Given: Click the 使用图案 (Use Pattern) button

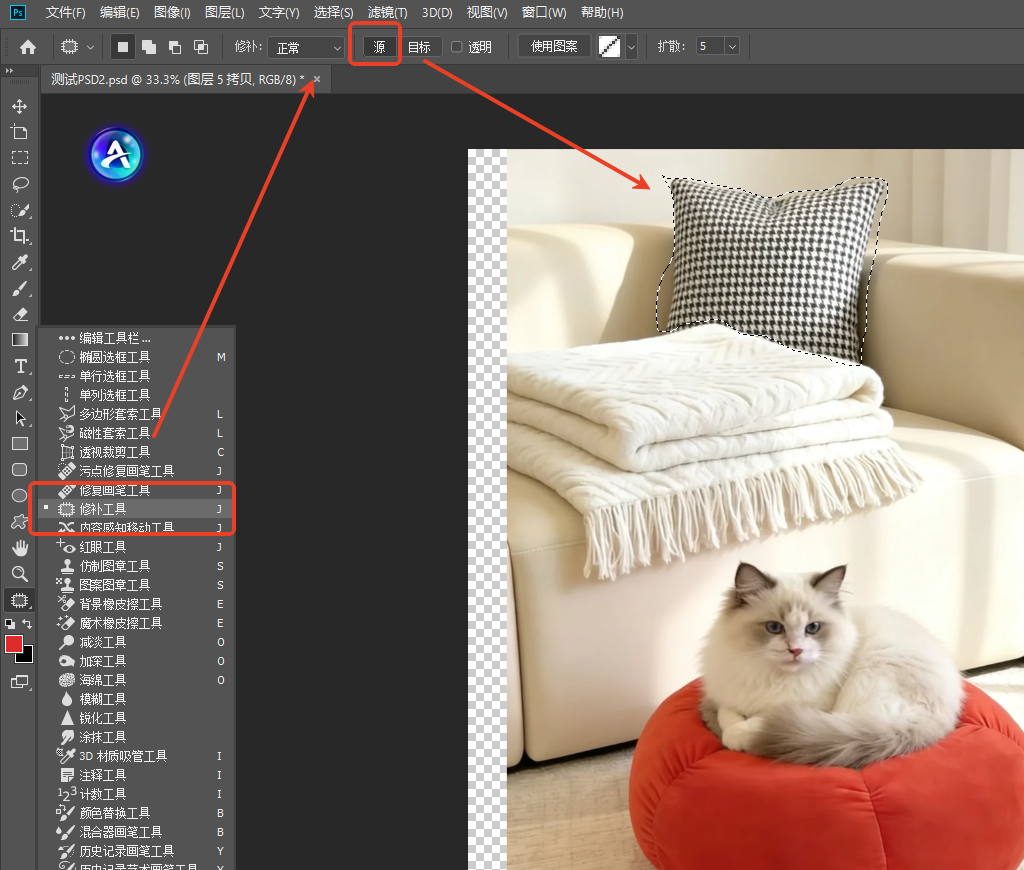Looking at the screenshot, I should (554, 47).
